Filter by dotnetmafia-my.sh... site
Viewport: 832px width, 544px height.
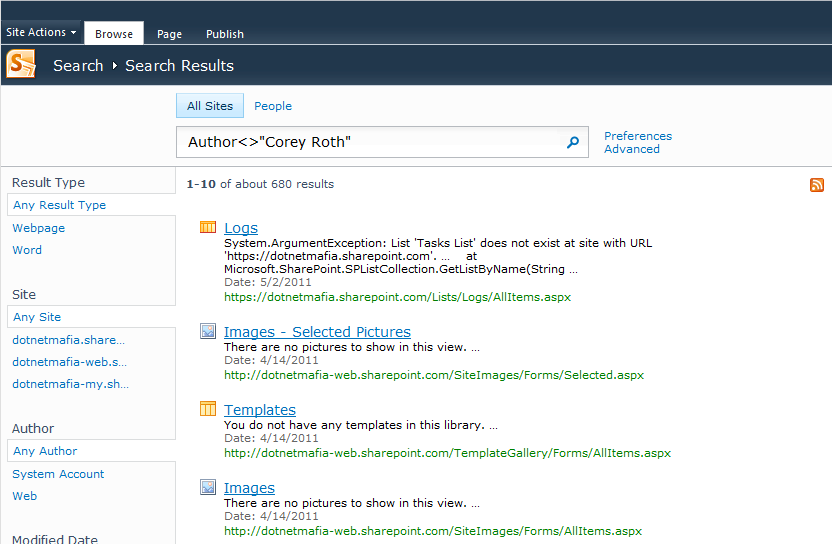[x=71, y=384]
